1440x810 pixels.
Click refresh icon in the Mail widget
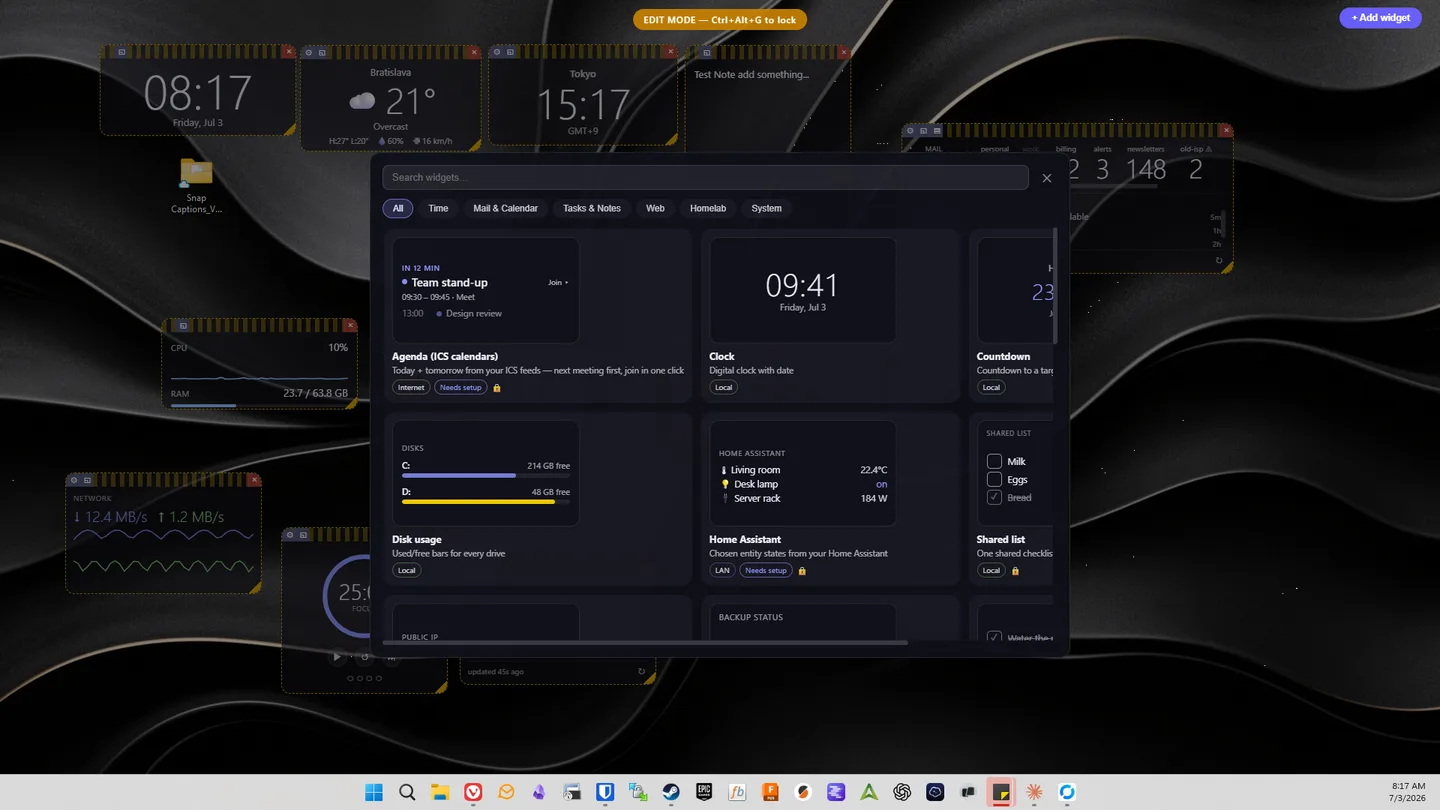1219,261
